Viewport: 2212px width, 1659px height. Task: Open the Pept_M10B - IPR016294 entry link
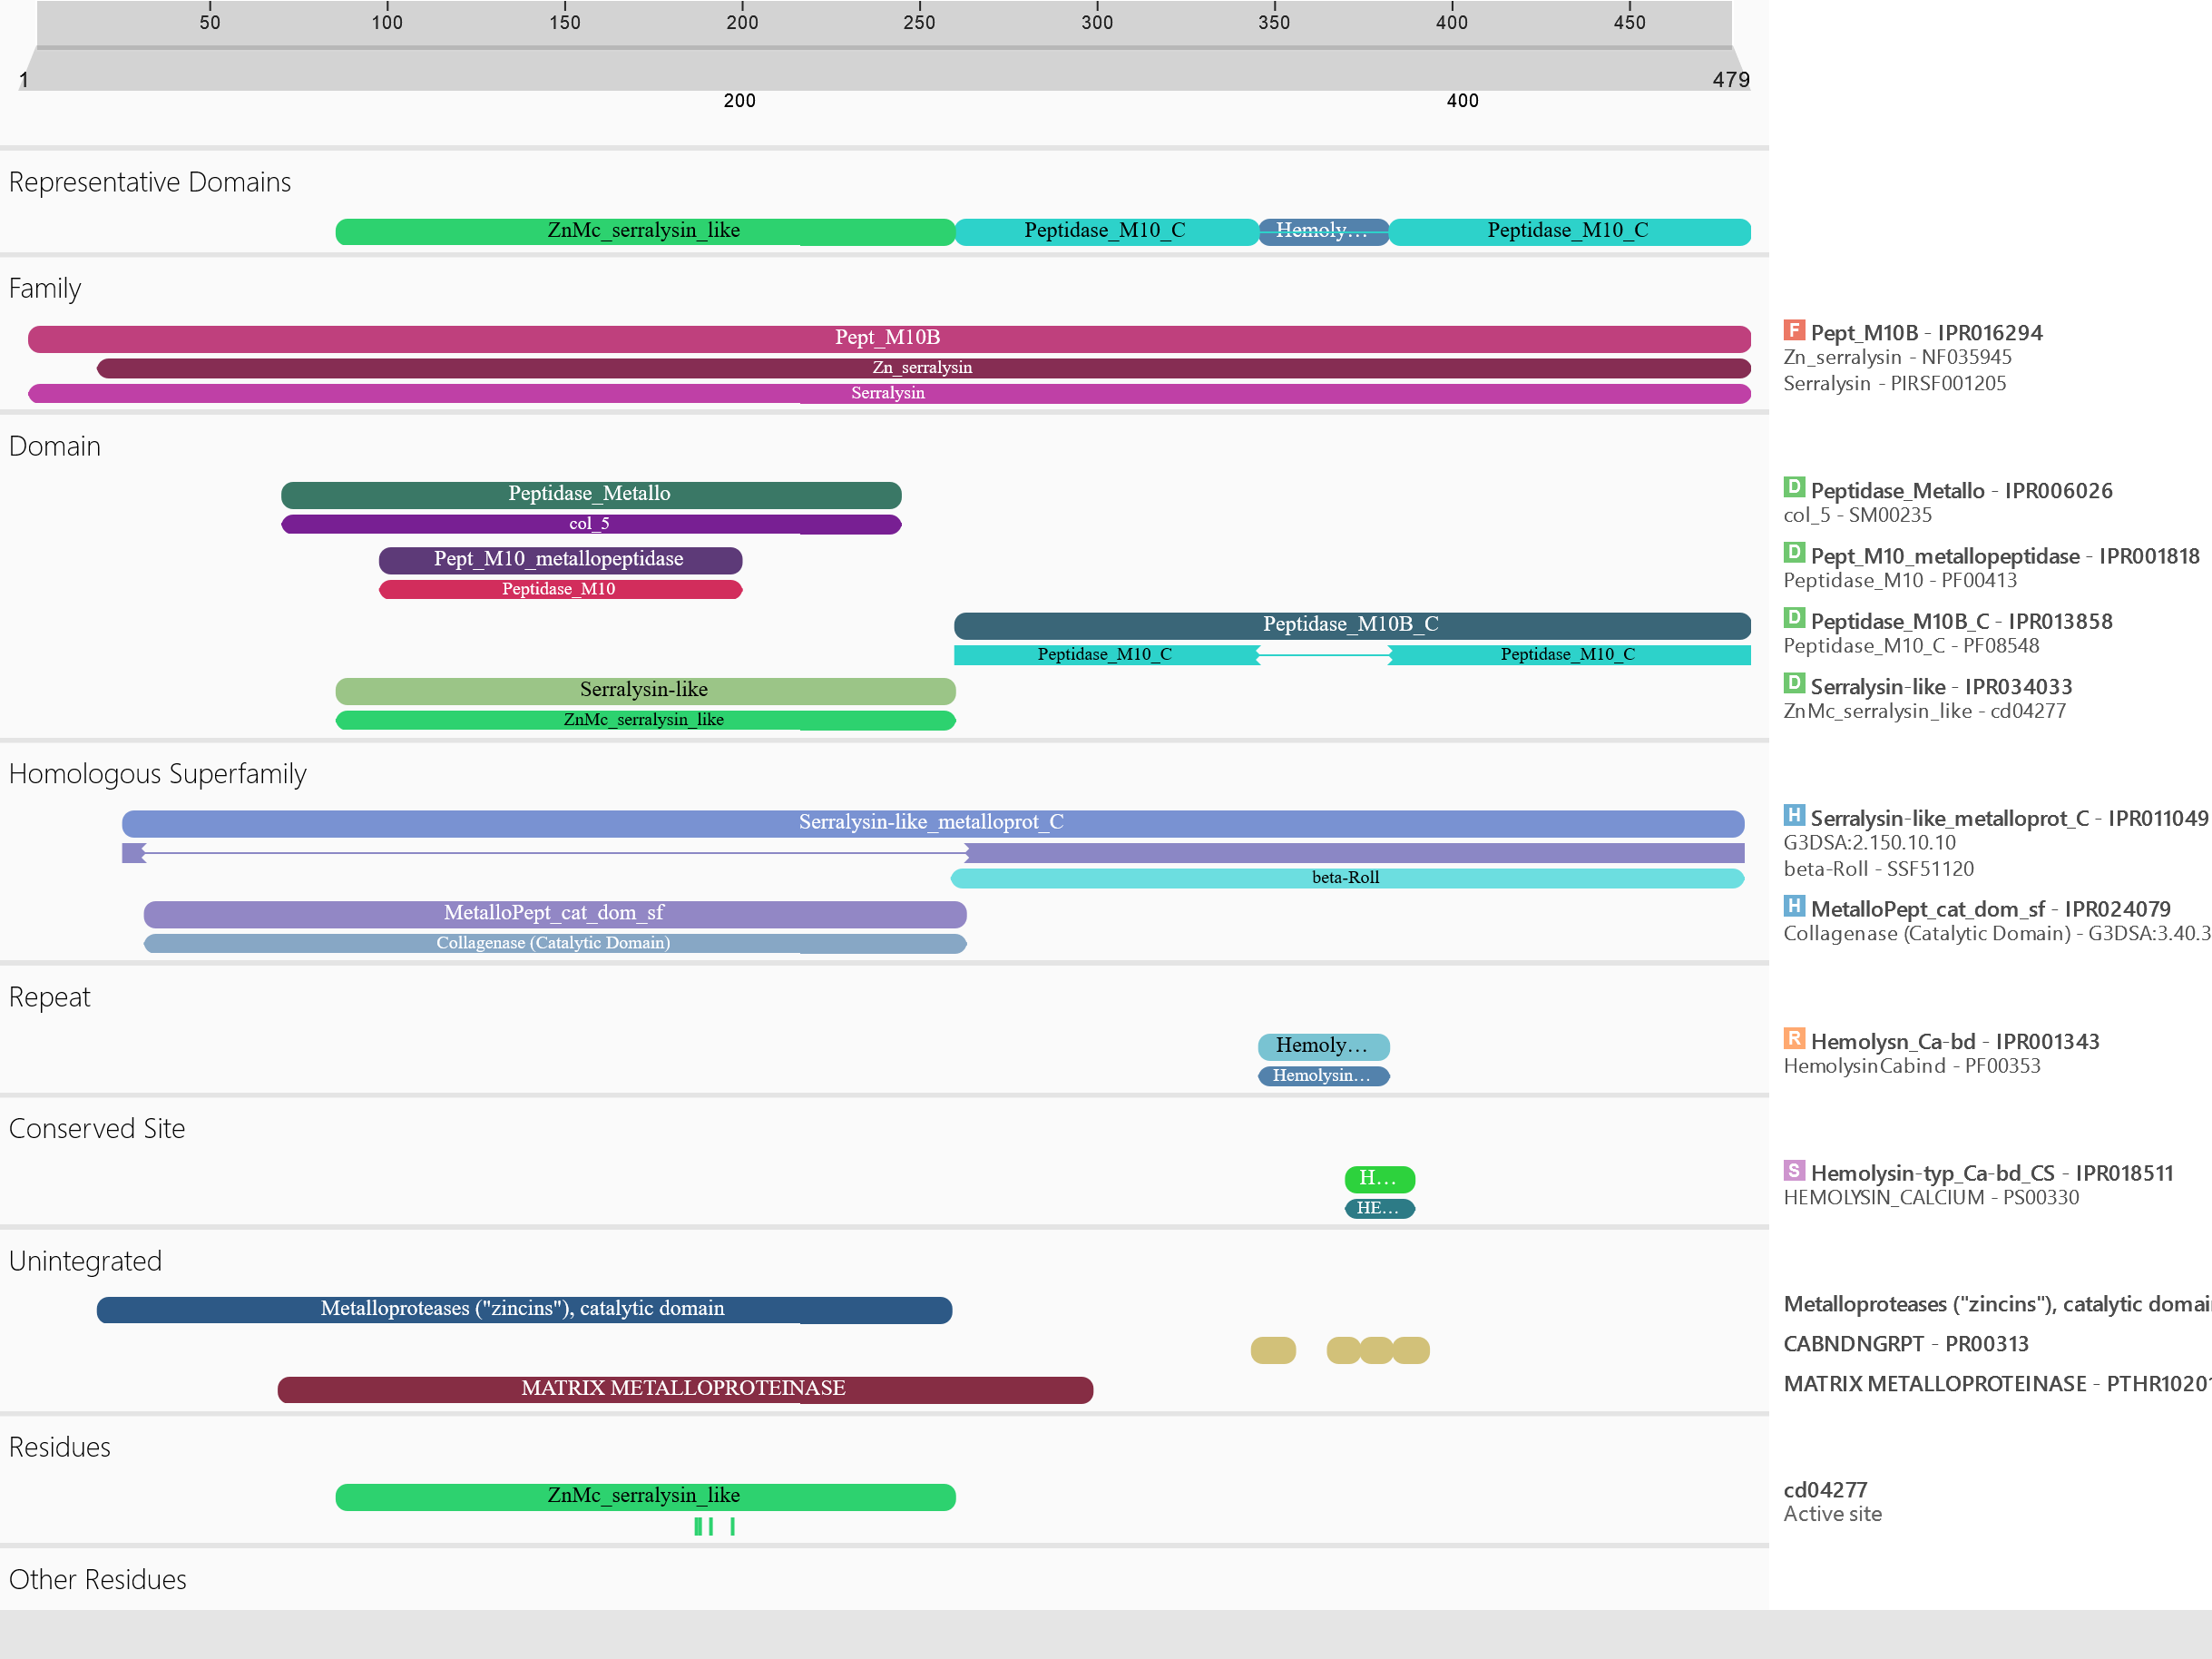click(1926, 333)
